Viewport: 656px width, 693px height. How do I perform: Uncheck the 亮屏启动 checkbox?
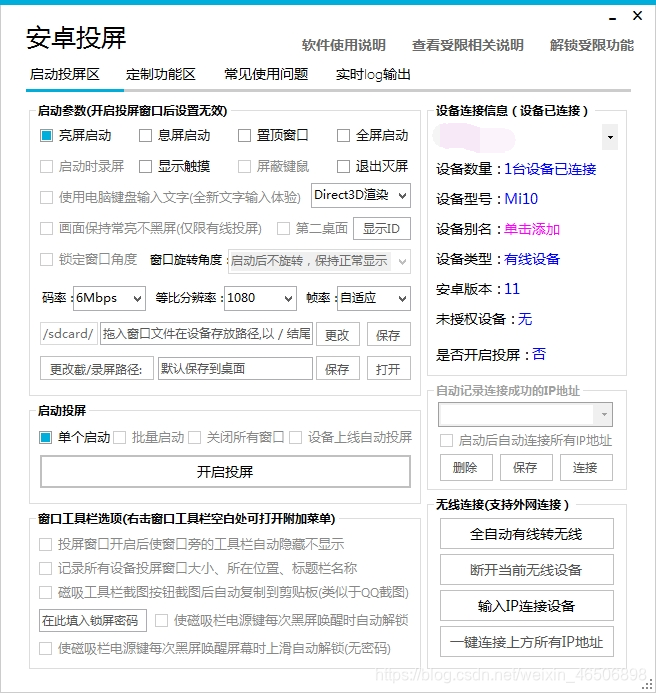tap(46, 135)
